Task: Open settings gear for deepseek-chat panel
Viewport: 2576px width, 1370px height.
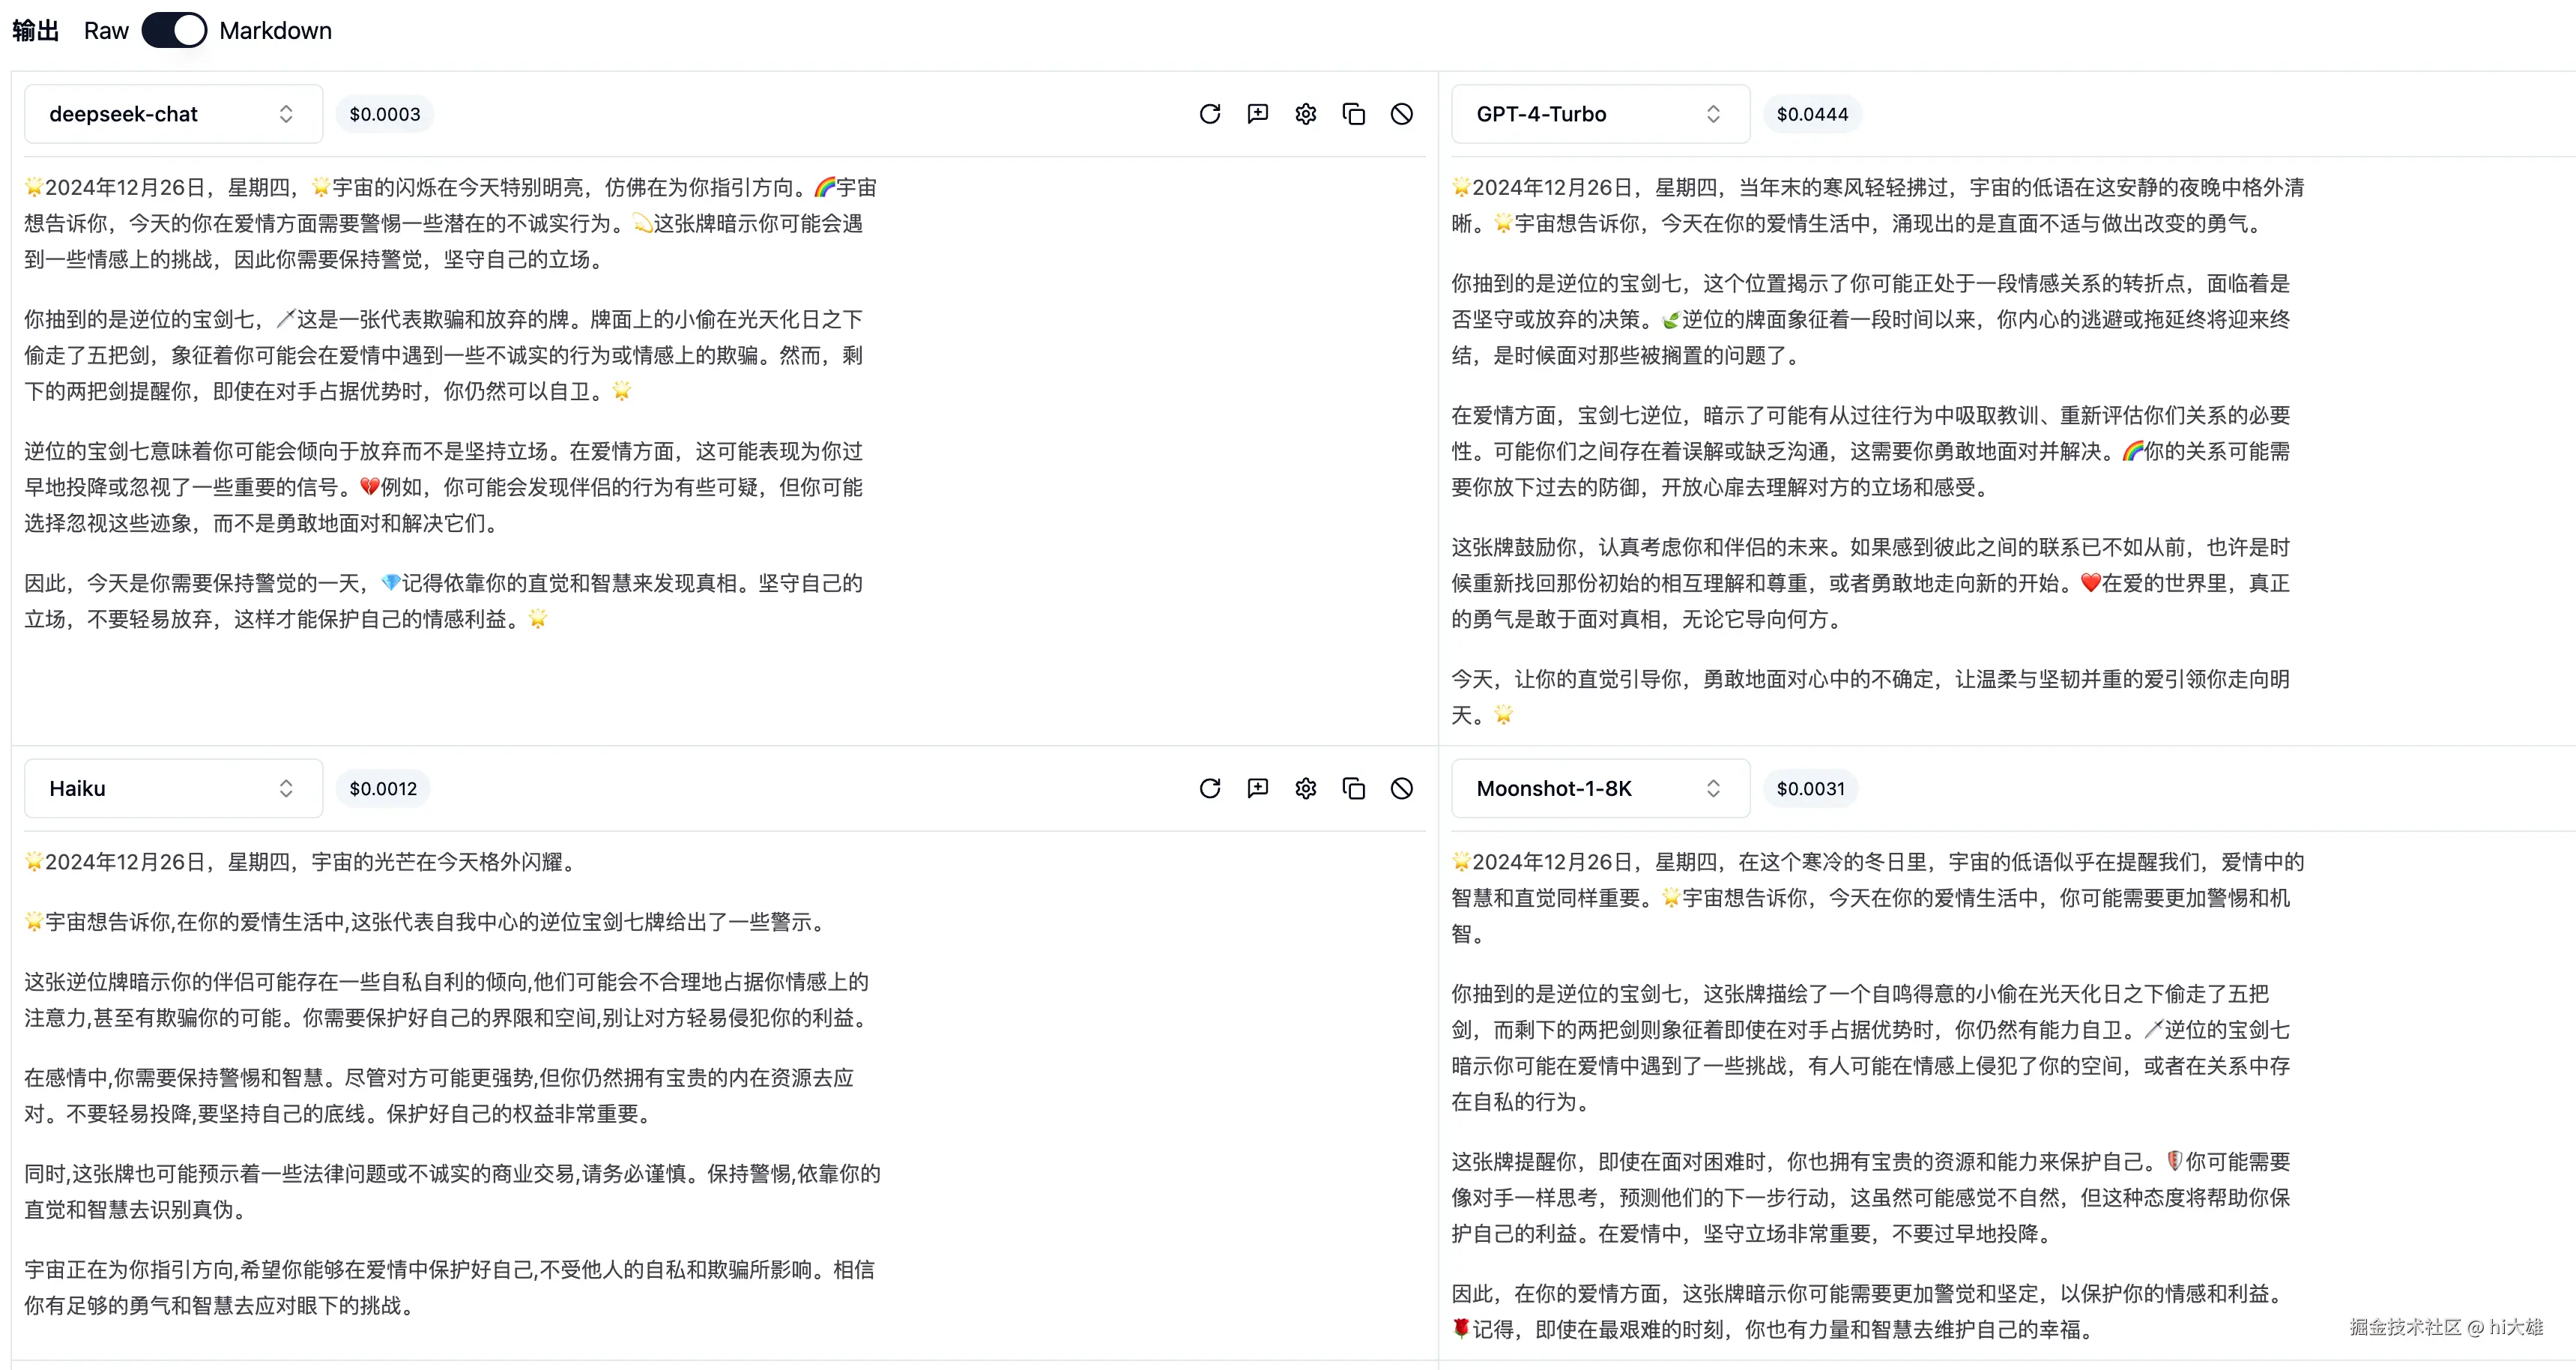Action: (1305, 114)
